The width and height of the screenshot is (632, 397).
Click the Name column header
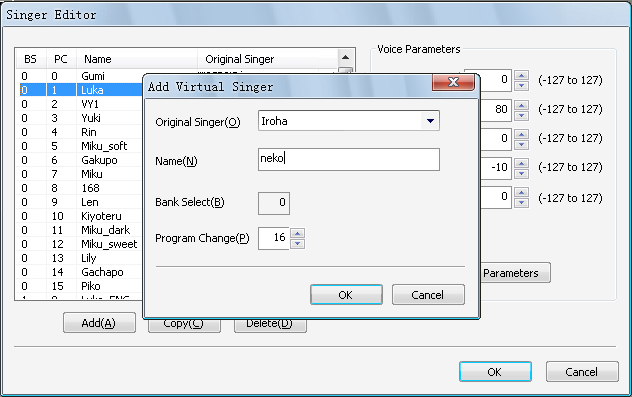tap(137, 59)
